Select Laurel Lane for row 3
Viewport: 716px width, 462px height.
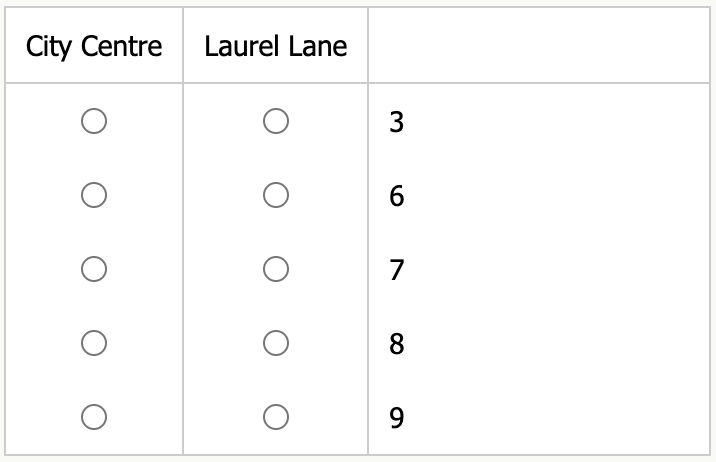[276, 121]
